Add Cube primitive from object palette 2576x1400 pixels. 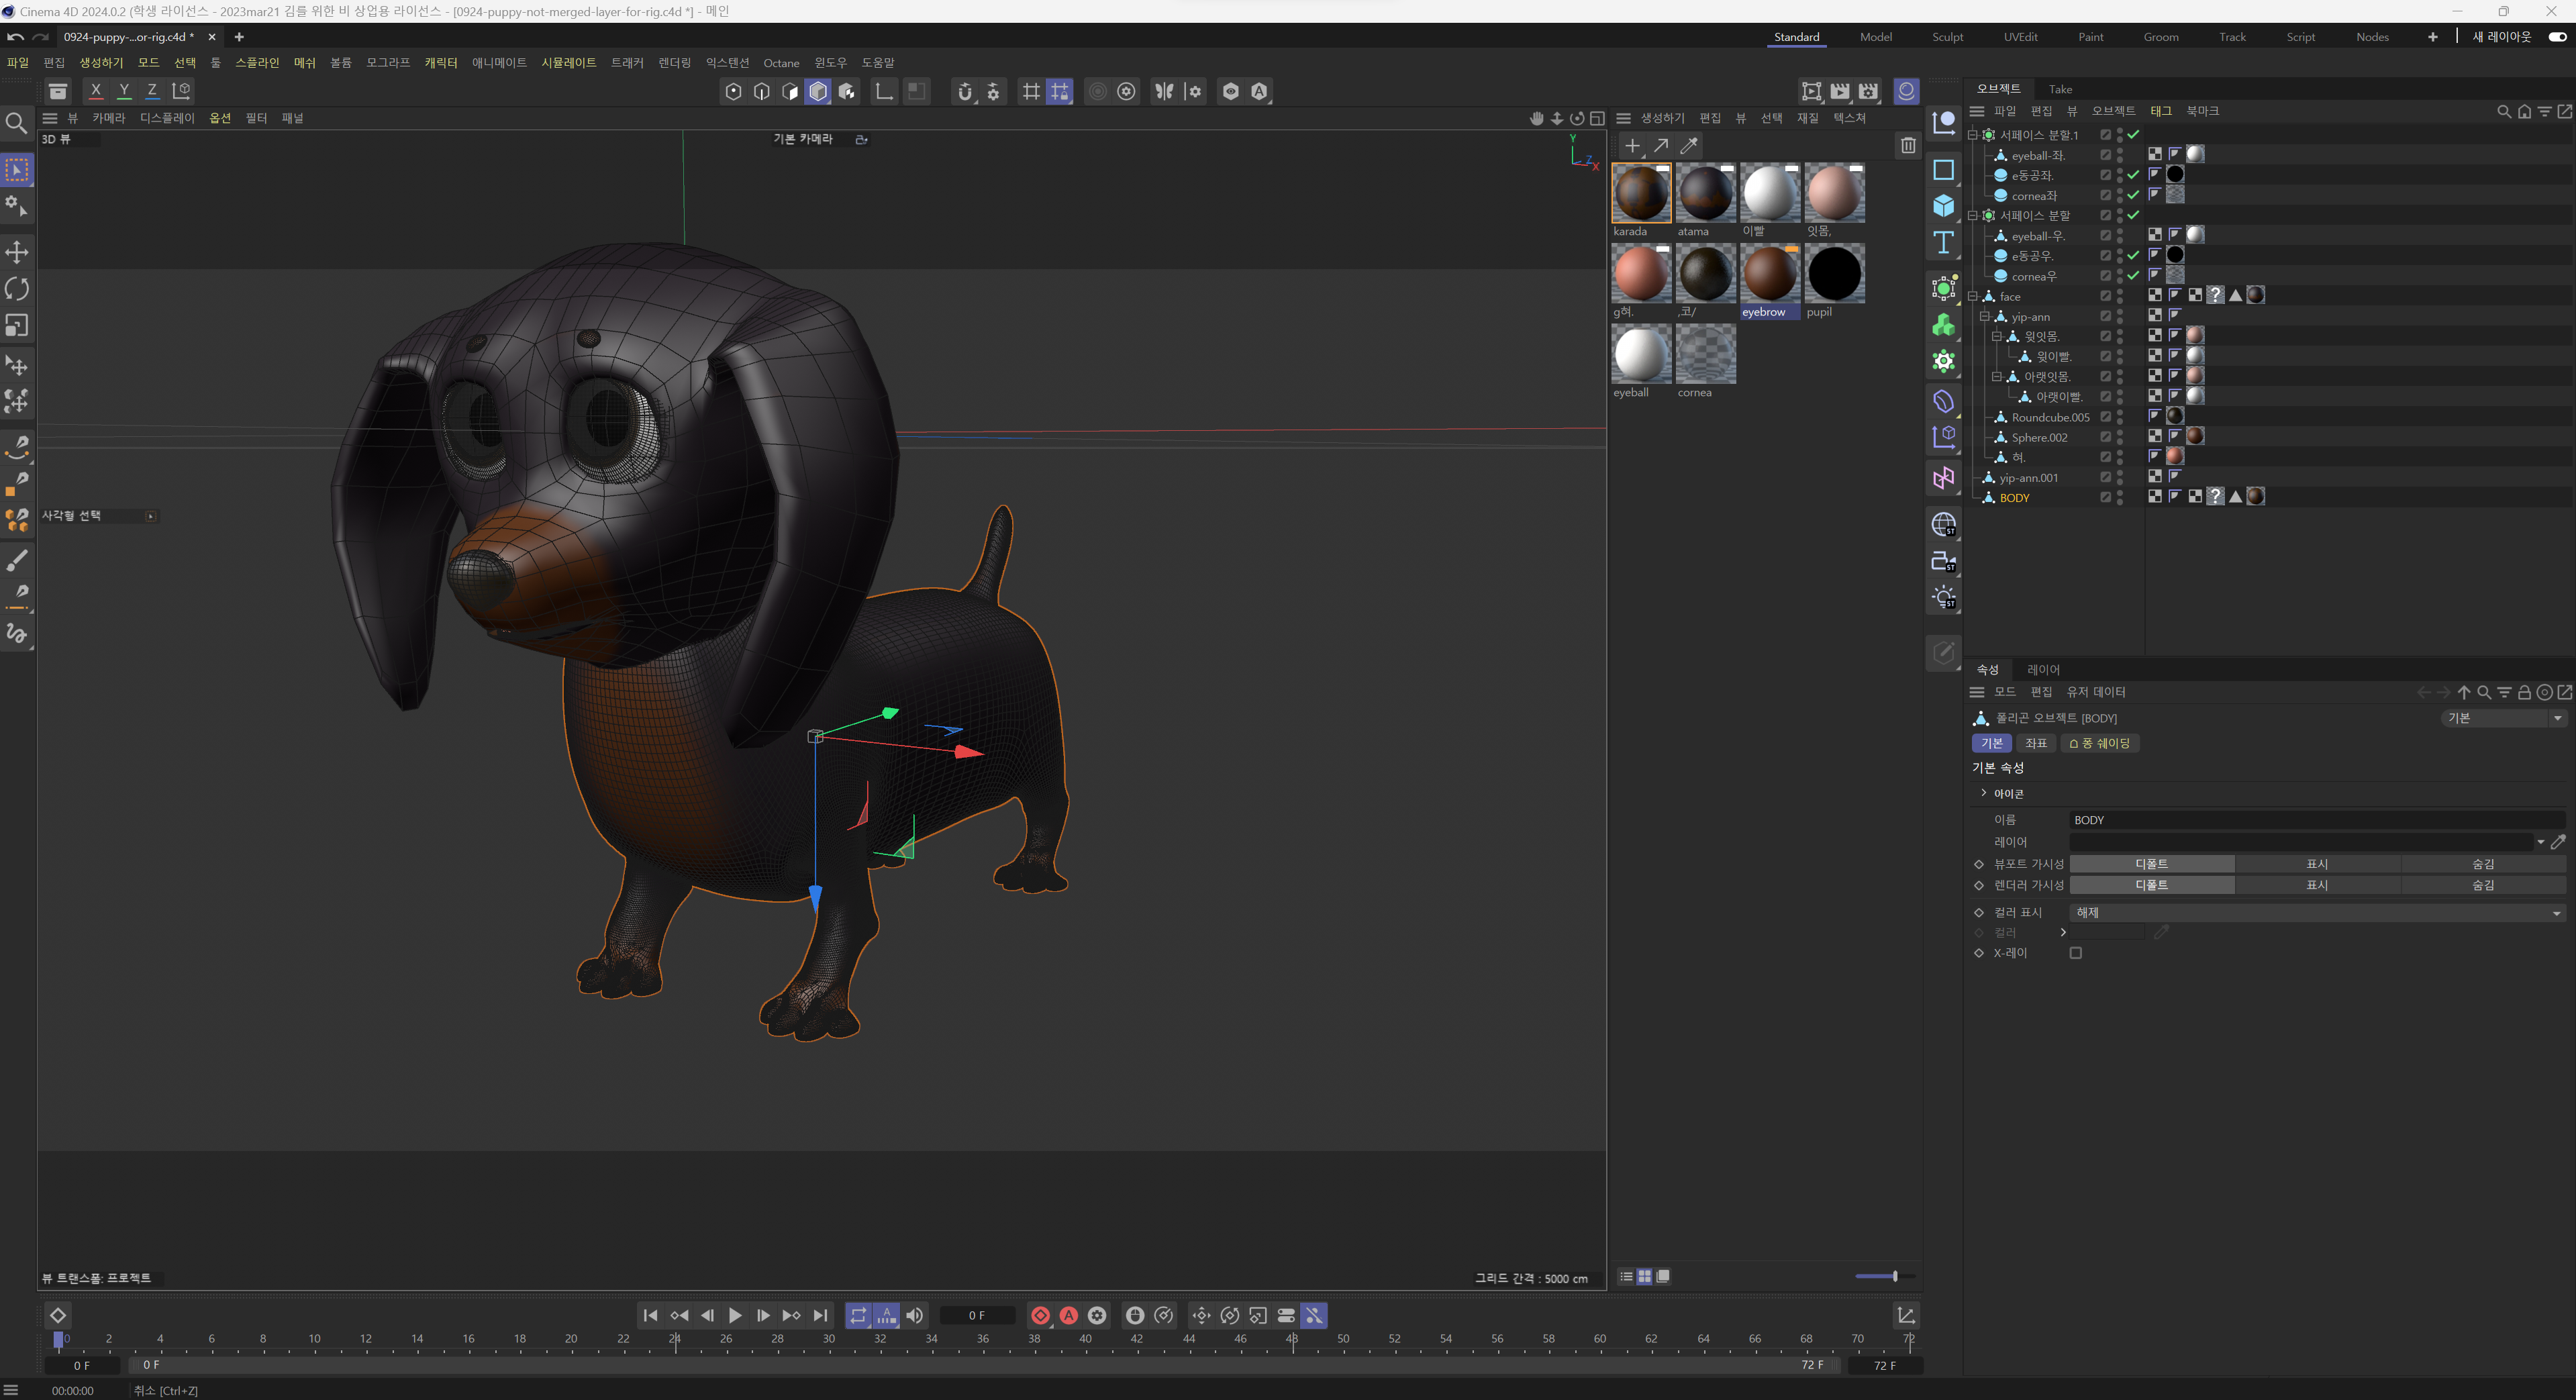point(1943,205)
